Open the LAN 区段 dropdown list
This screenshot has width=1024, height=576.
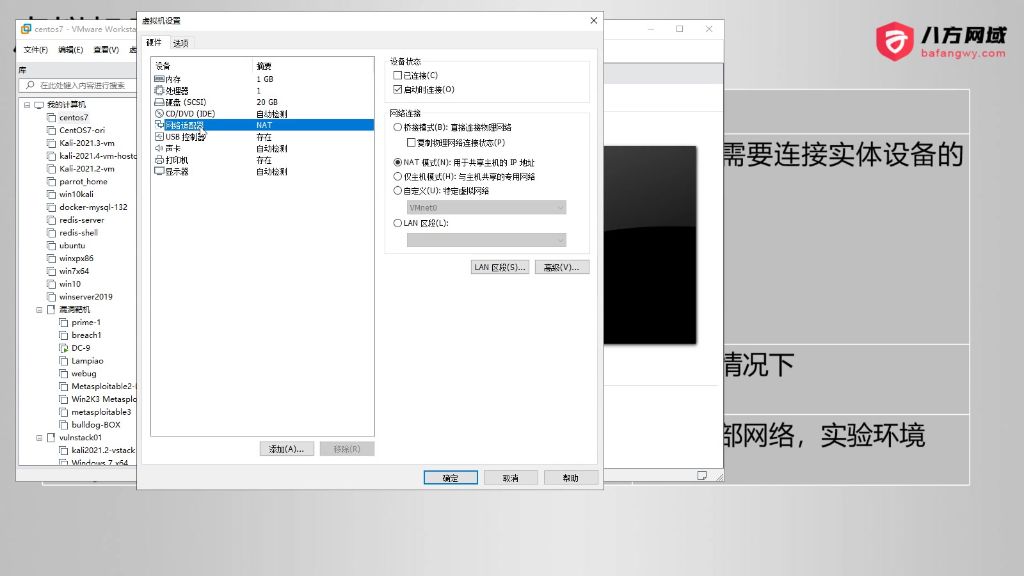tap(487, 240)
